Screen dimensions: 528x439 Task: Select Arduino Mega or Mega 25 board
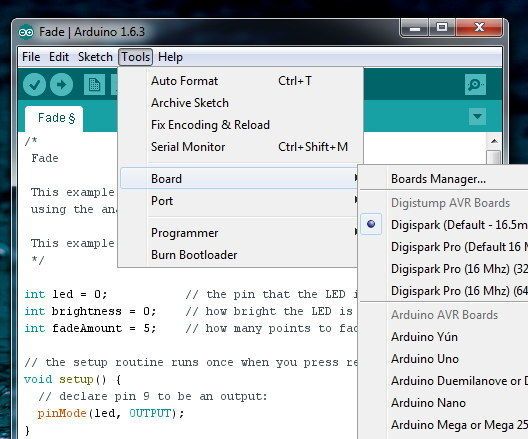pos(443,425)
